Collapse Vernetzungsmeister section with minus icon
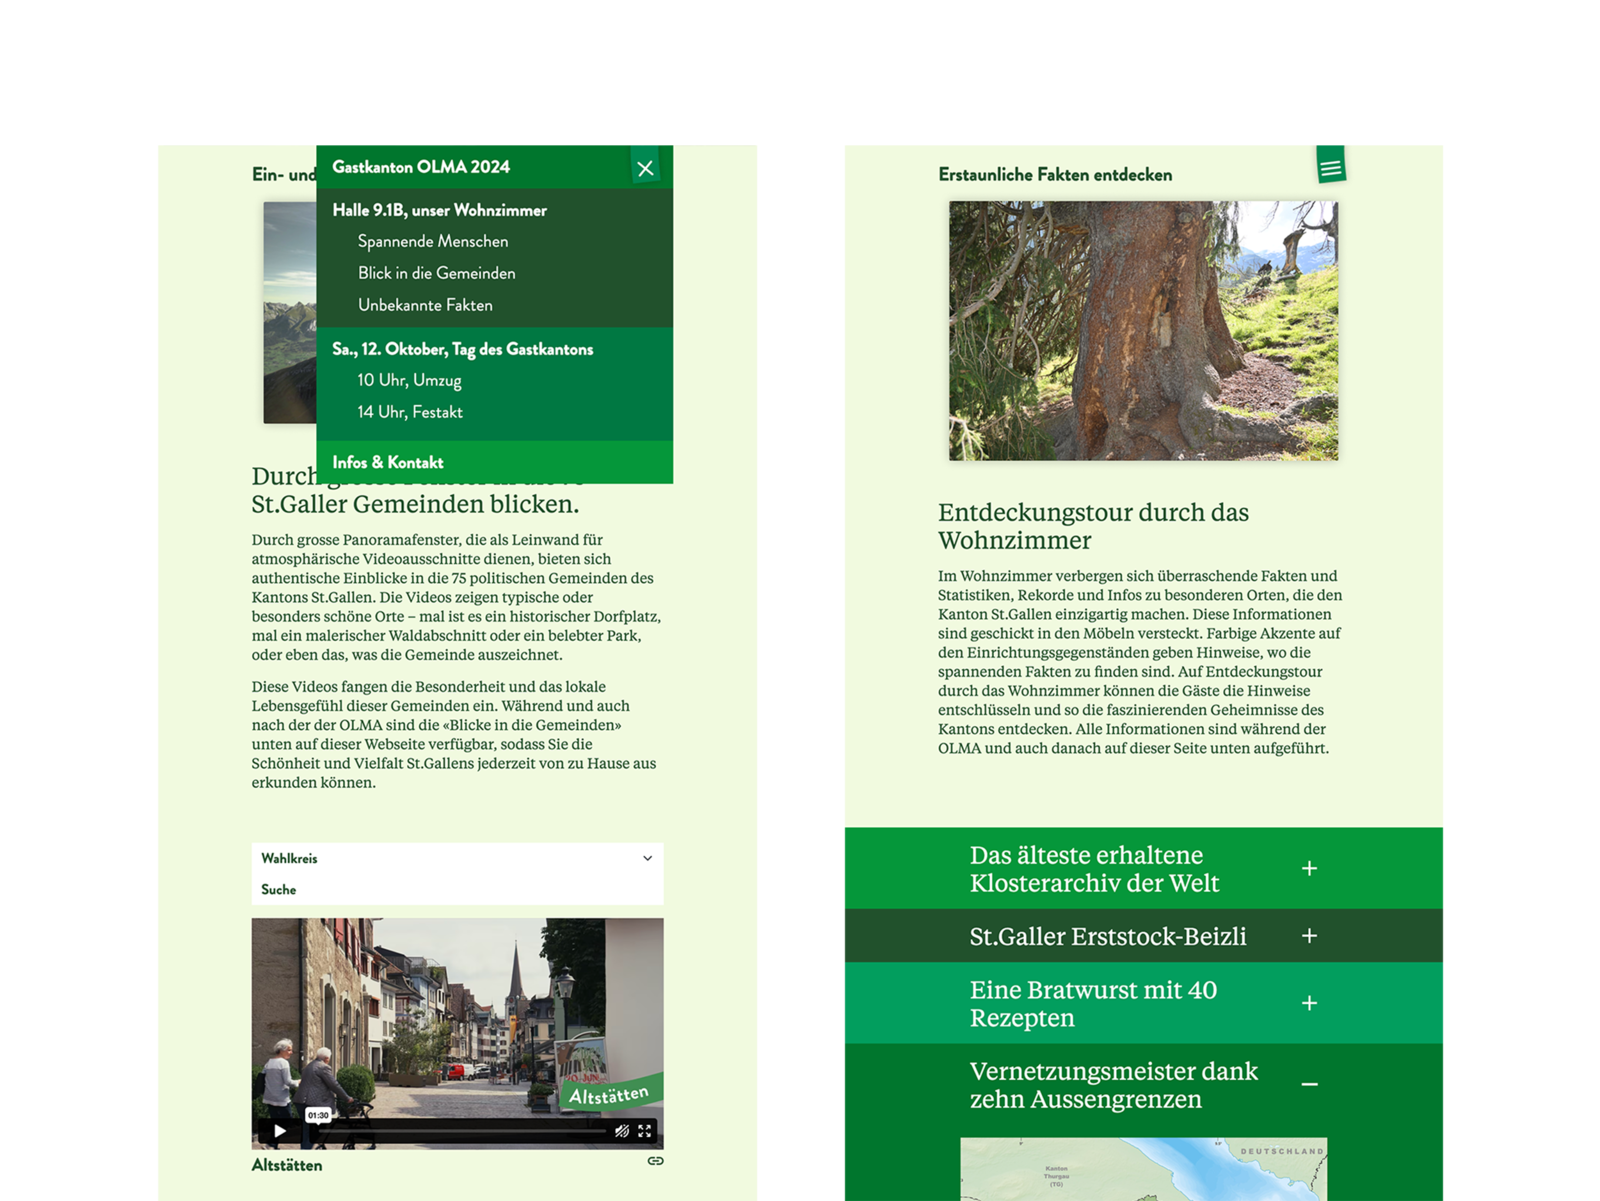 tap(1309, 1084)
